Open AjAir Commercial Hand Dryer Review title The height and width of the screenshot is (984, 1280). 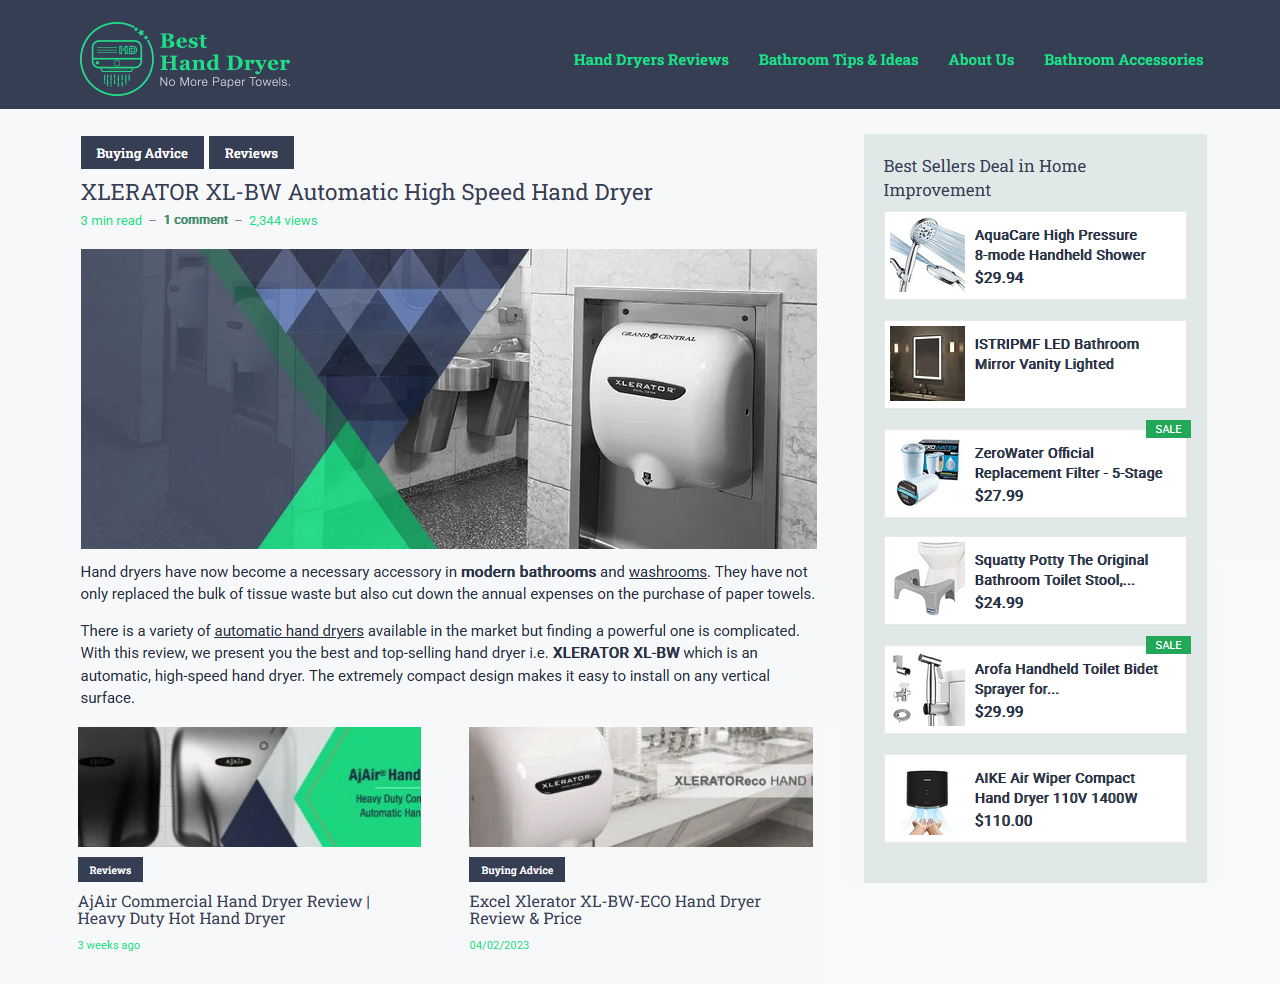pos(223,910)
